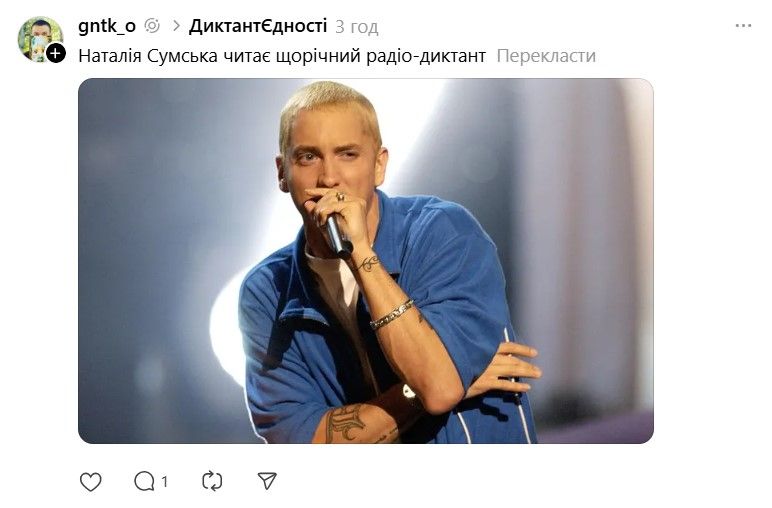Open replies via the comment bubble icon
Viewport: 772px width, 508px height.
pyautogui.click(x=144, y=481)
